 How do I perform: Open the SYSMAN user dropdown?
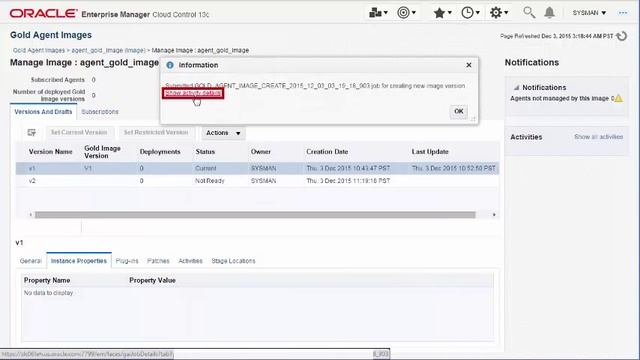589,13
